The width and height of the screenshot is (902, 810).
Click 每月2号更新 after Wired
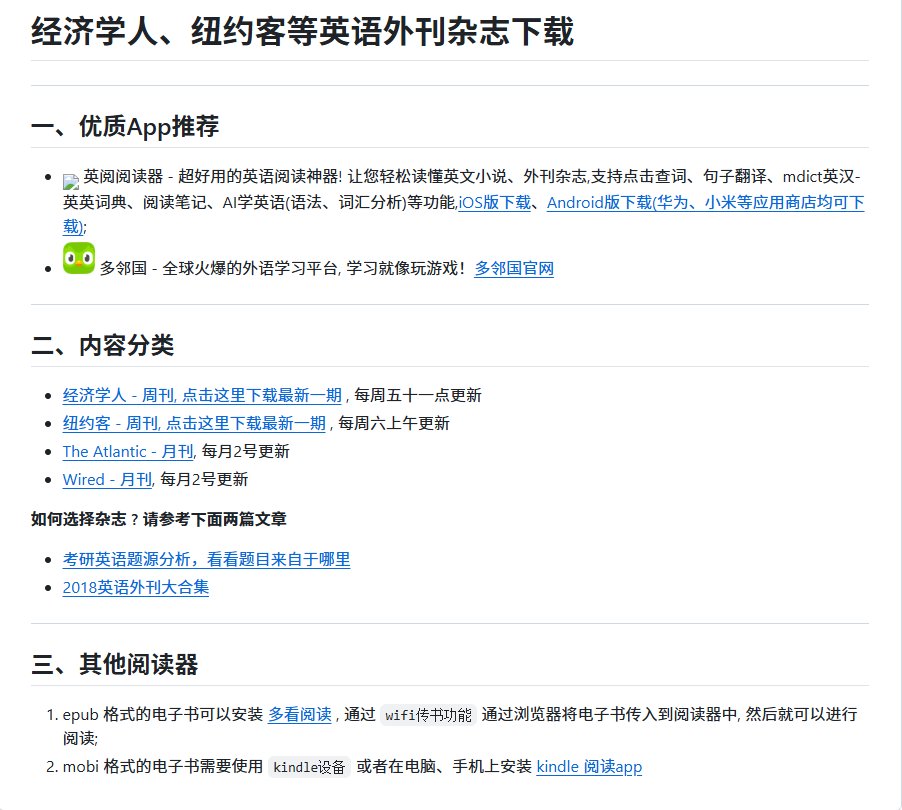[204, 480]
